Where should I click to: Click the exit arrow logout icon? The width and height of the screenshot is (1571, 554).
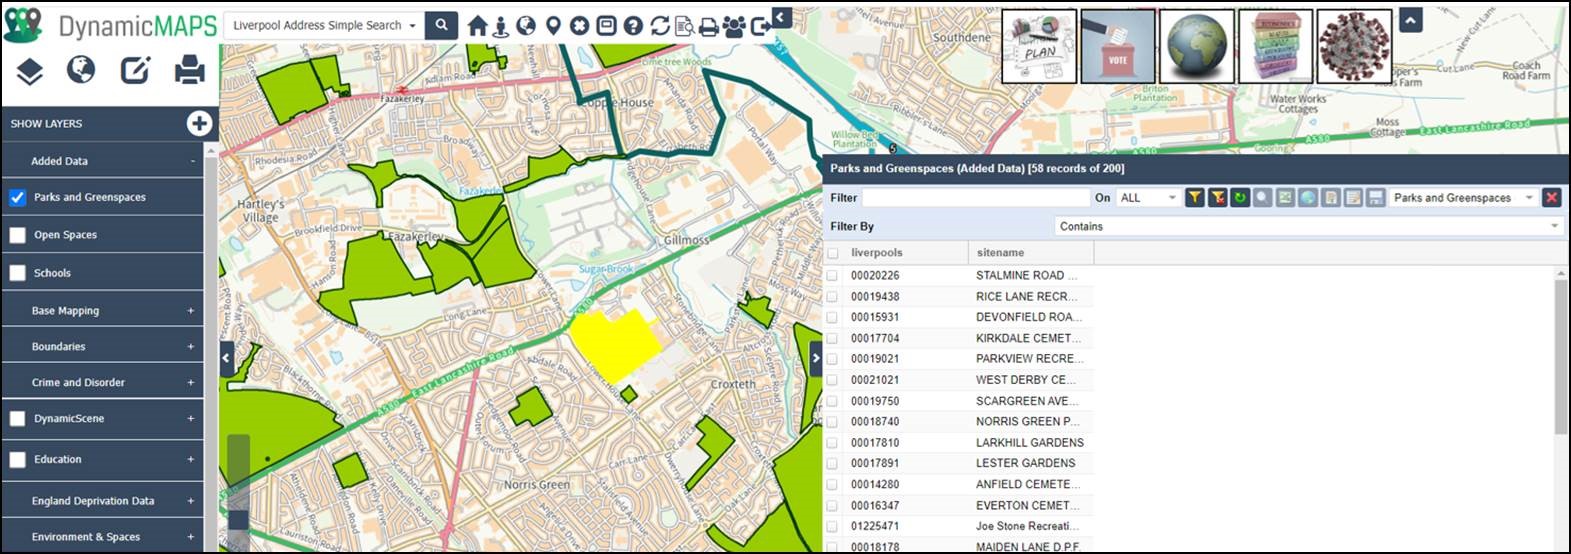[761, 27]
